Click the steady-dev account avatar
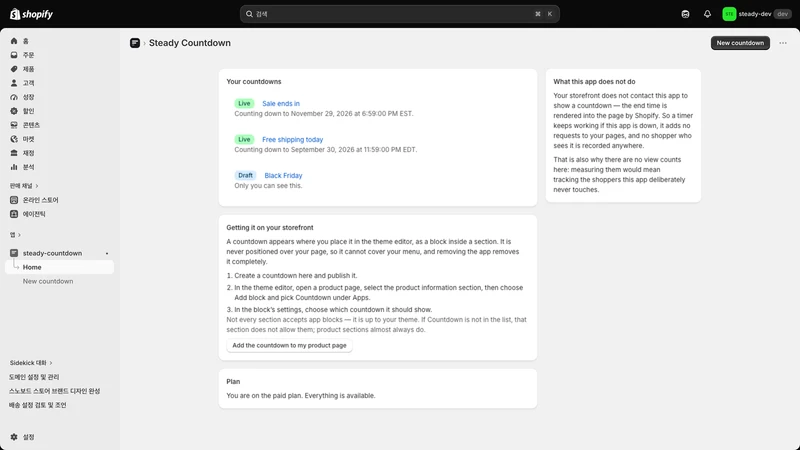This screenshot has width=800, height=450. point(729,14)
